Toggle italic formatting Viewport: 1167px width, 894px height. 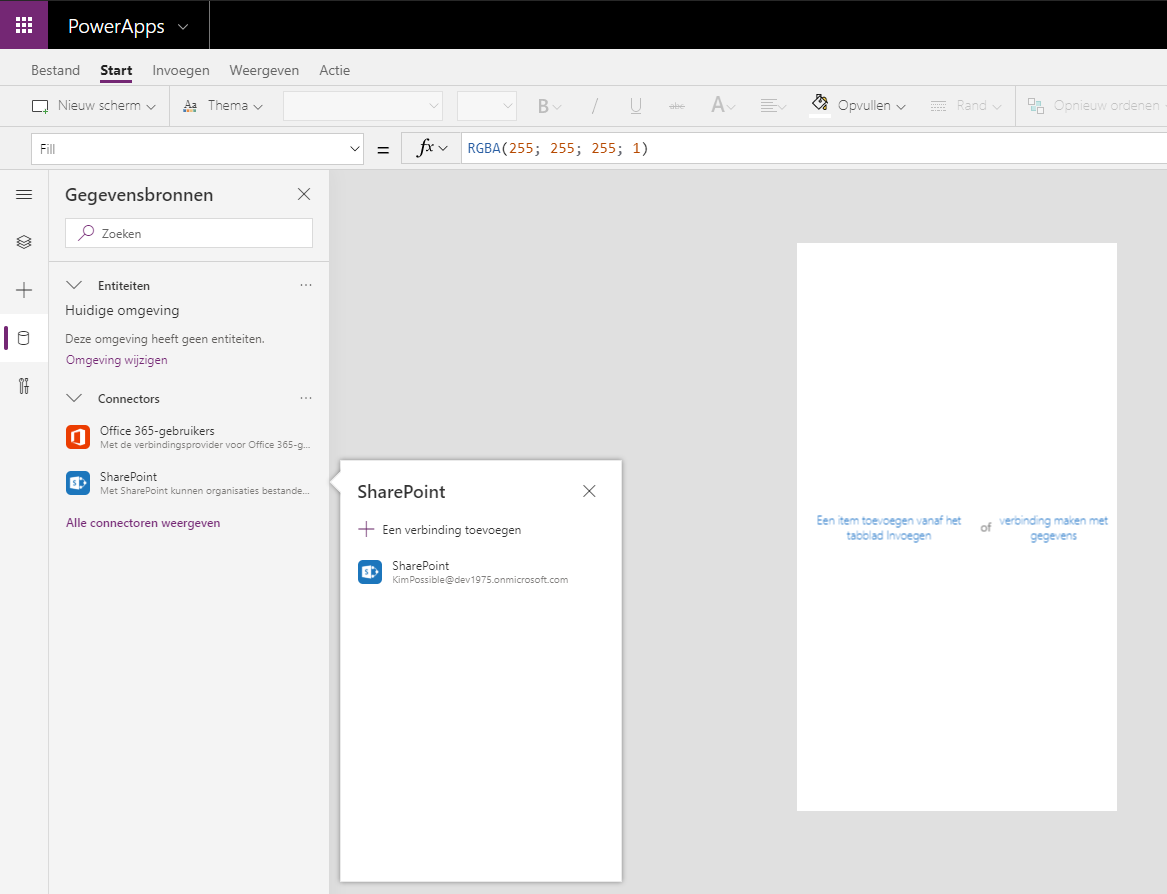coord(595,106)
